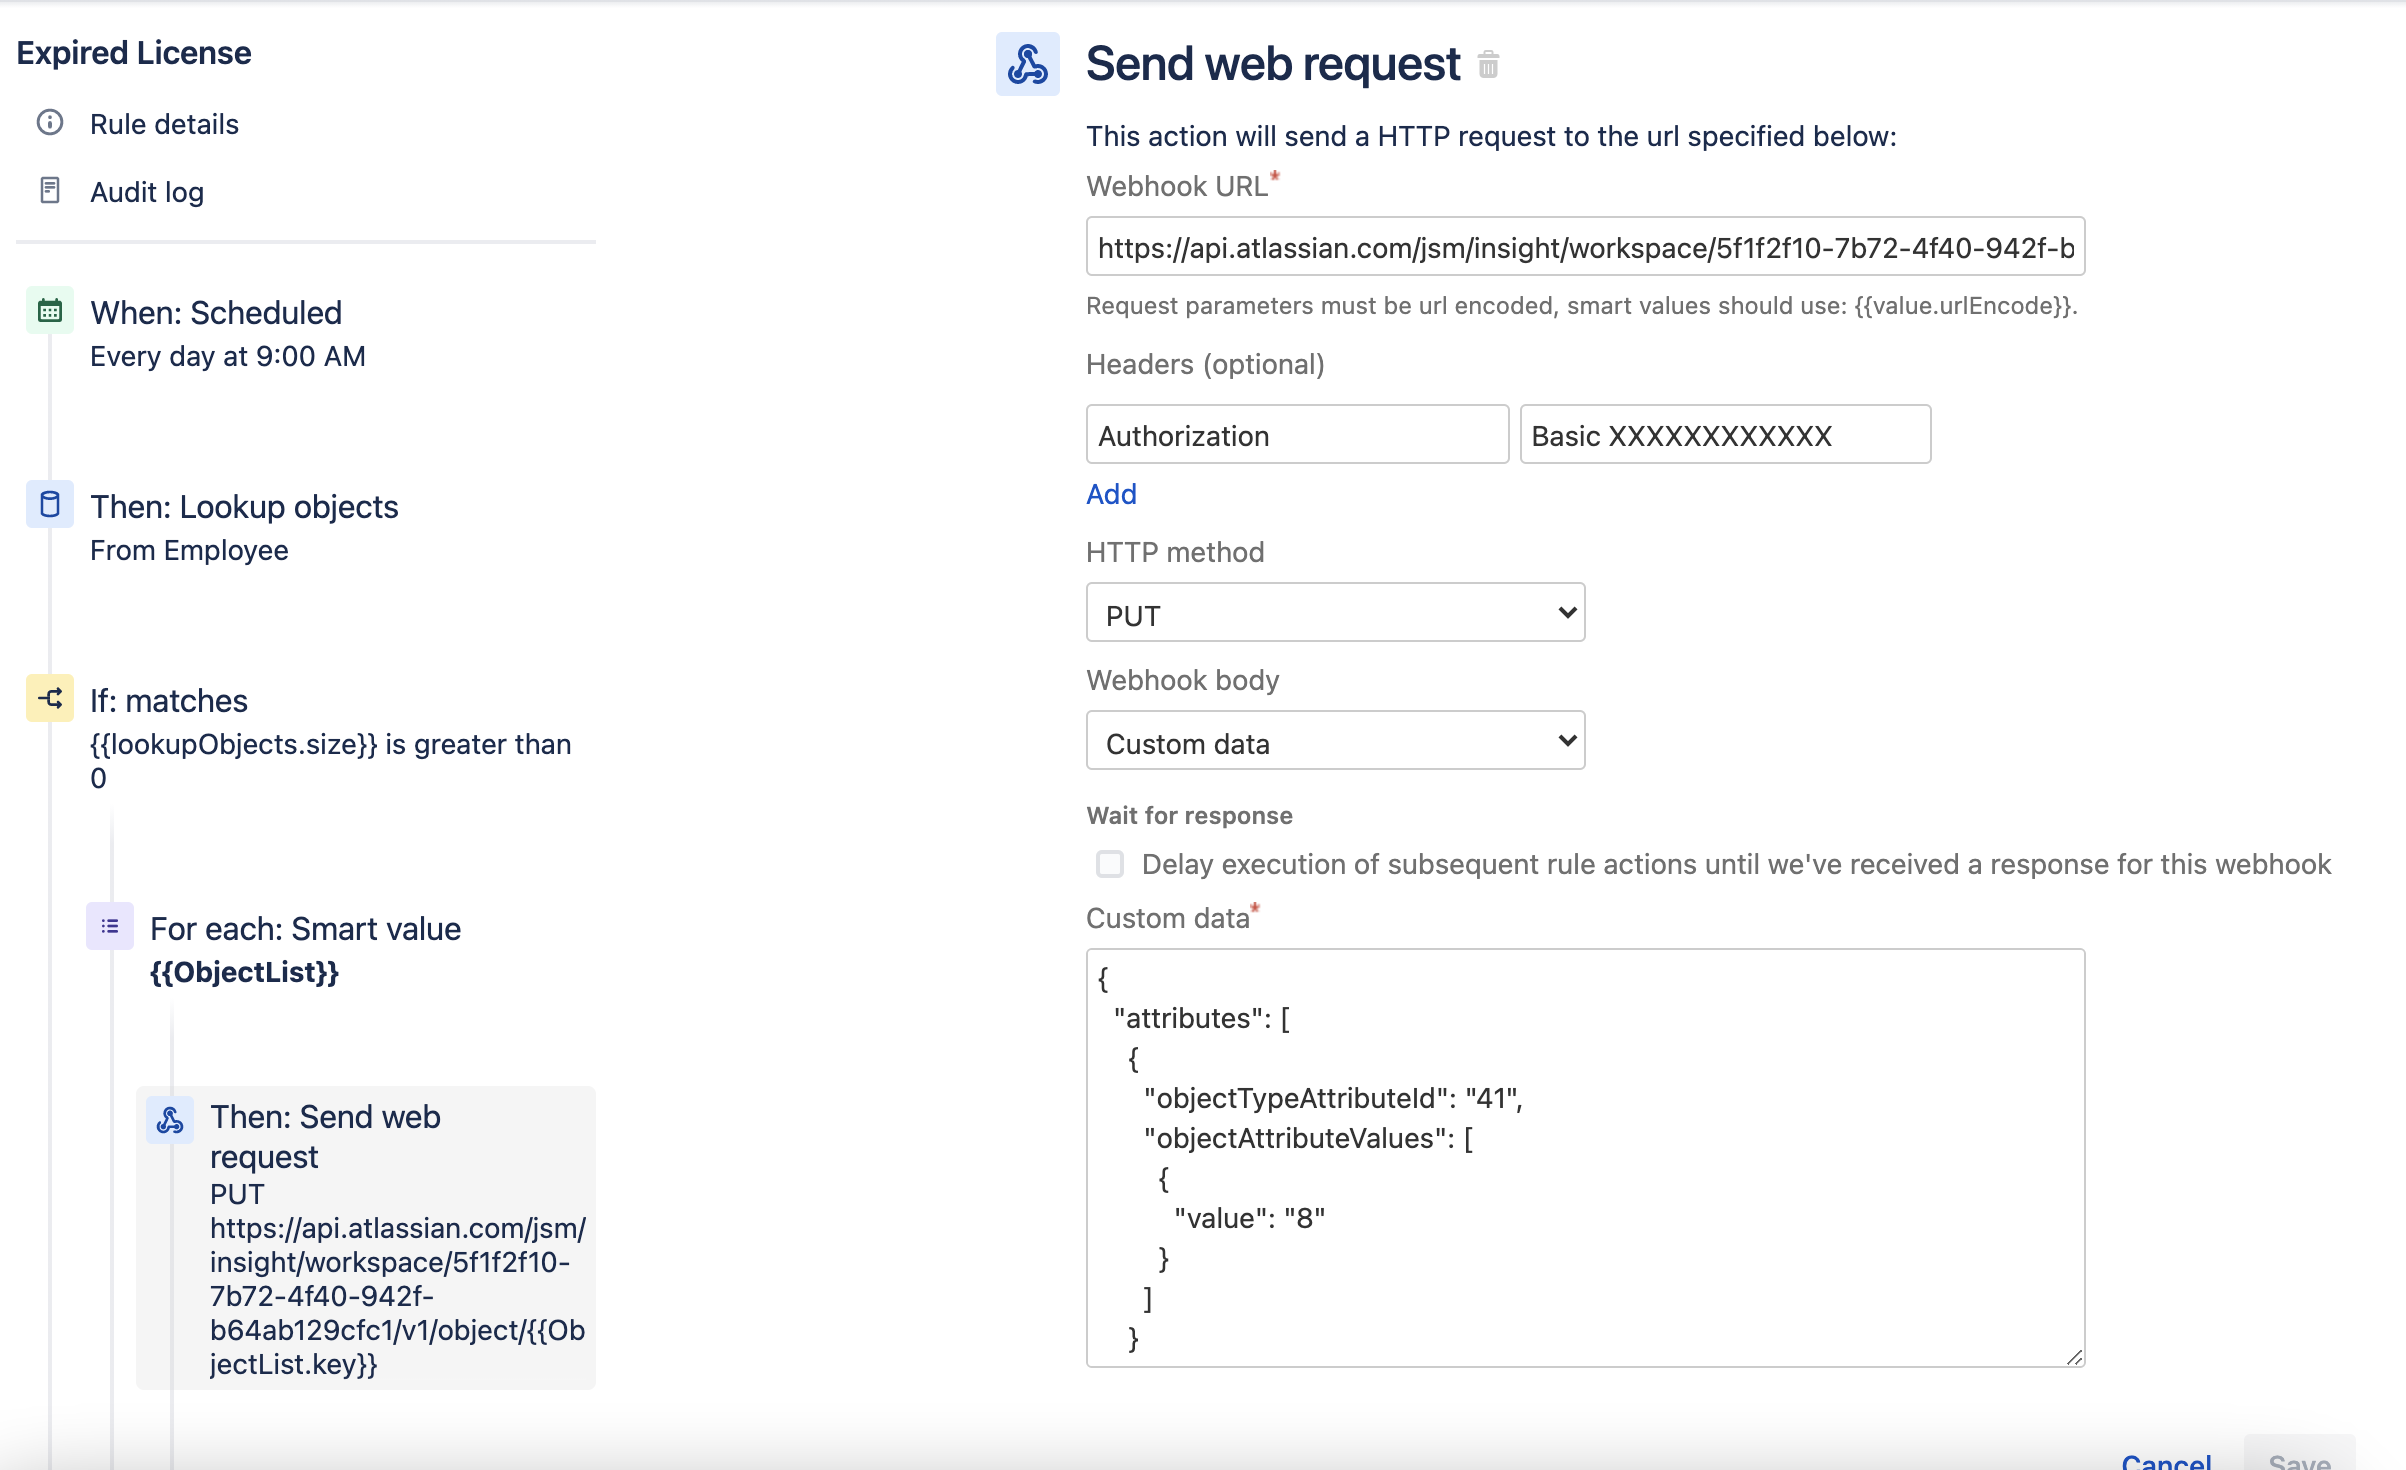Click the Cancel button
The height and width of the screenshot is (1470, 2406).
[x=2166, y=1460]
